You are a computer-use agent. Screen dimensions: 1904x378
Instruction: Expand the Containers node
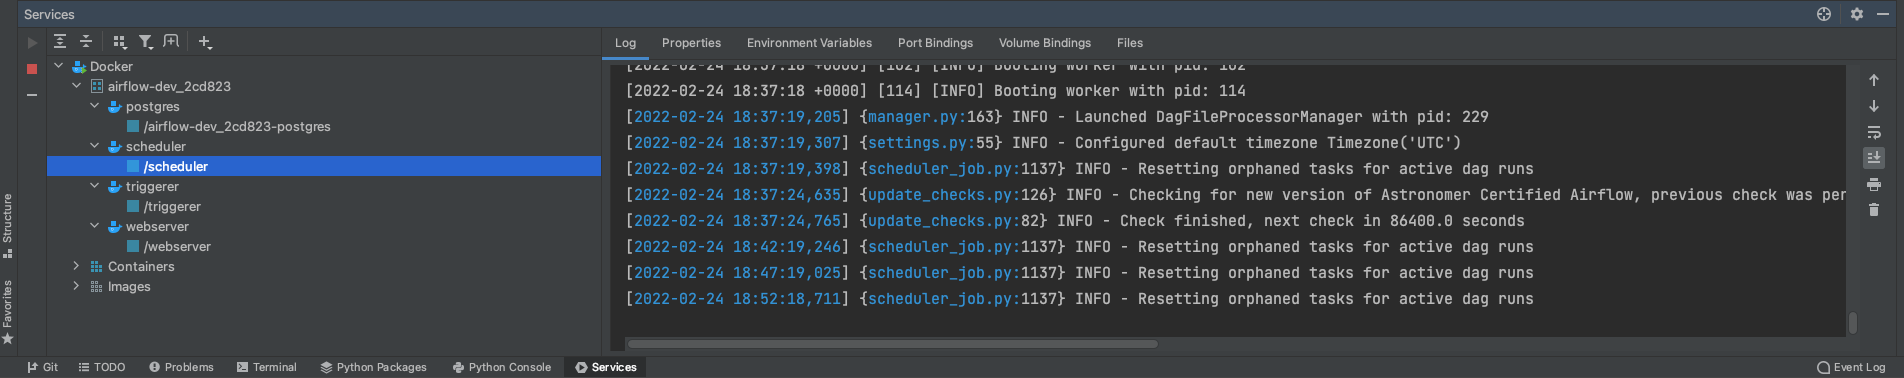point(76,266)
